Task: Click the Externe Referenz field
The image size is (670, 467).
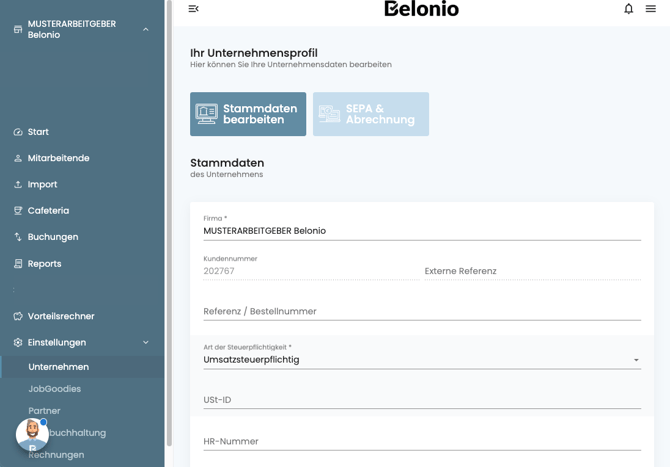Action: 532,271
